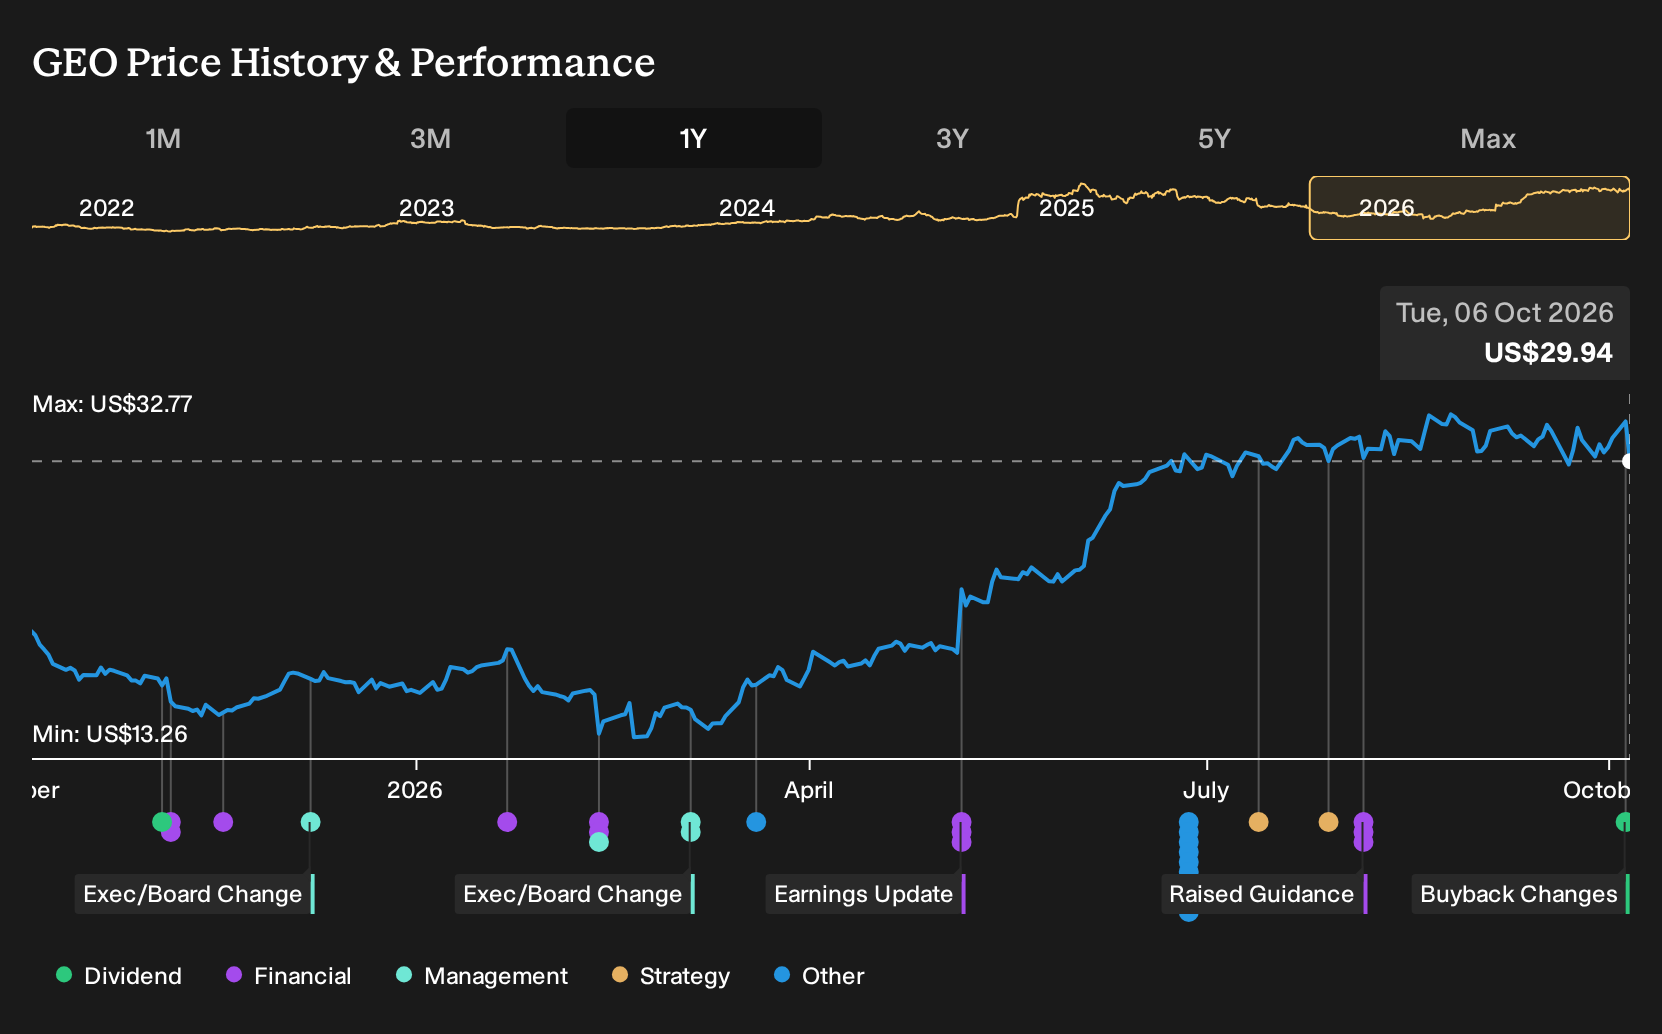The image size is (1662, 1034).
Task: Toggle the Management legend filter
Action: (482, 976)
